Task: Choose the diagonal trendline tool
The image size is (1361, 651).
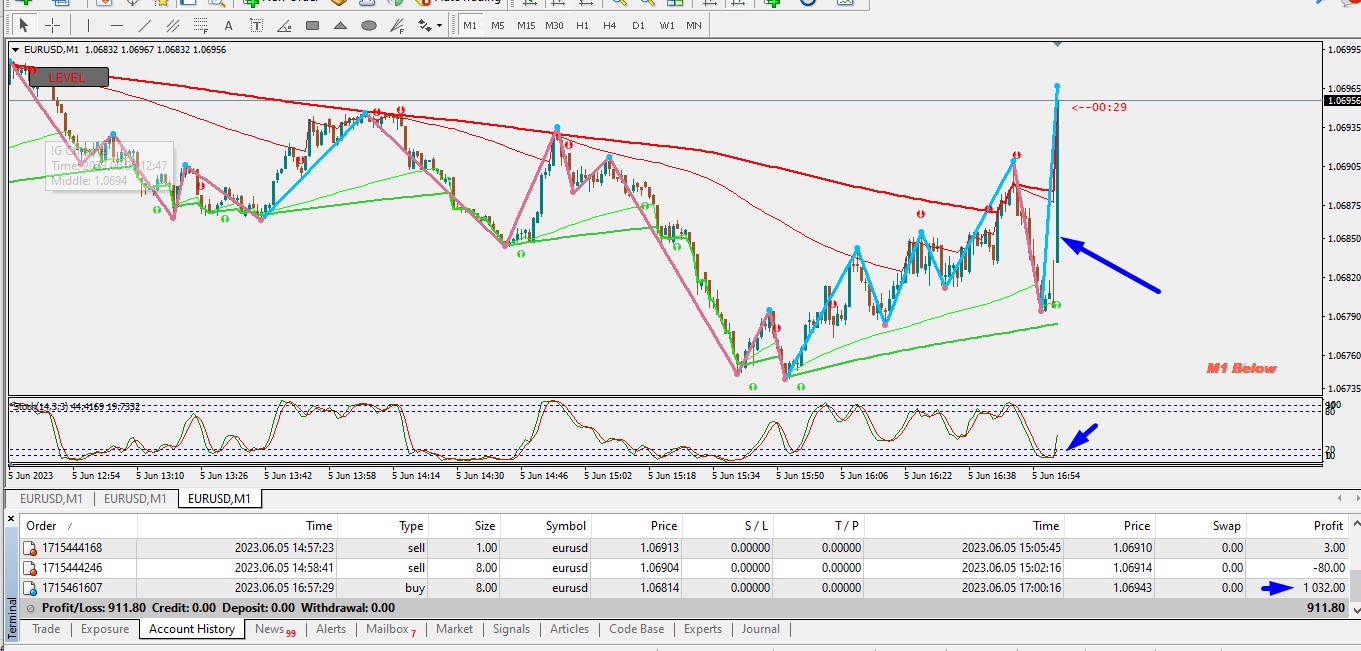Action: (x=145, y=25)
